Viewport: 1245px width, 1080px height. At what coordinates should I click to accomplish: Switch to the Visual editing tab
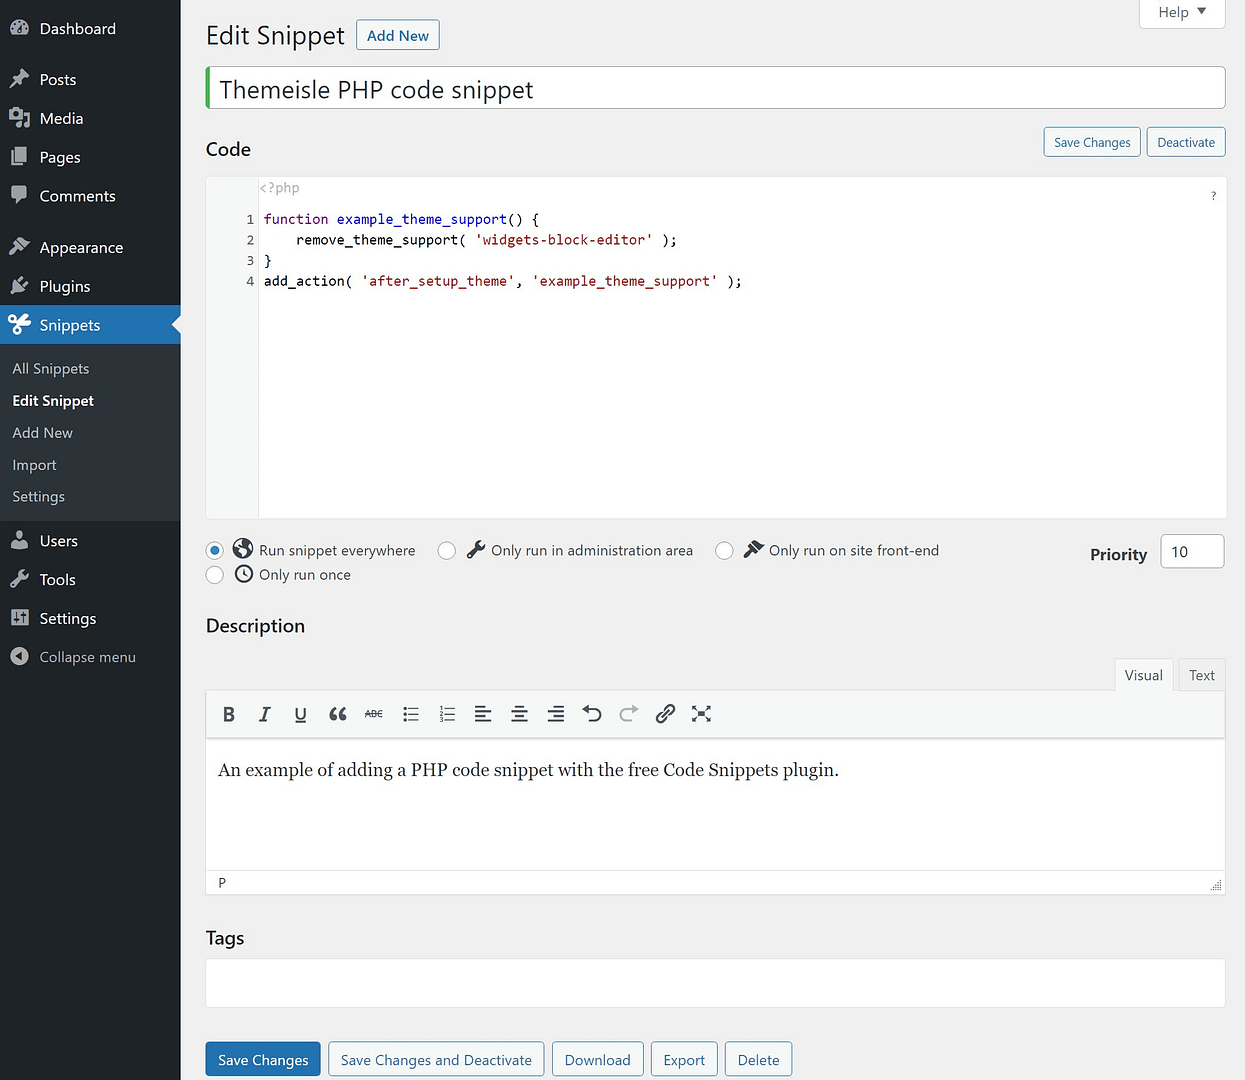(x=1143, y=675)
